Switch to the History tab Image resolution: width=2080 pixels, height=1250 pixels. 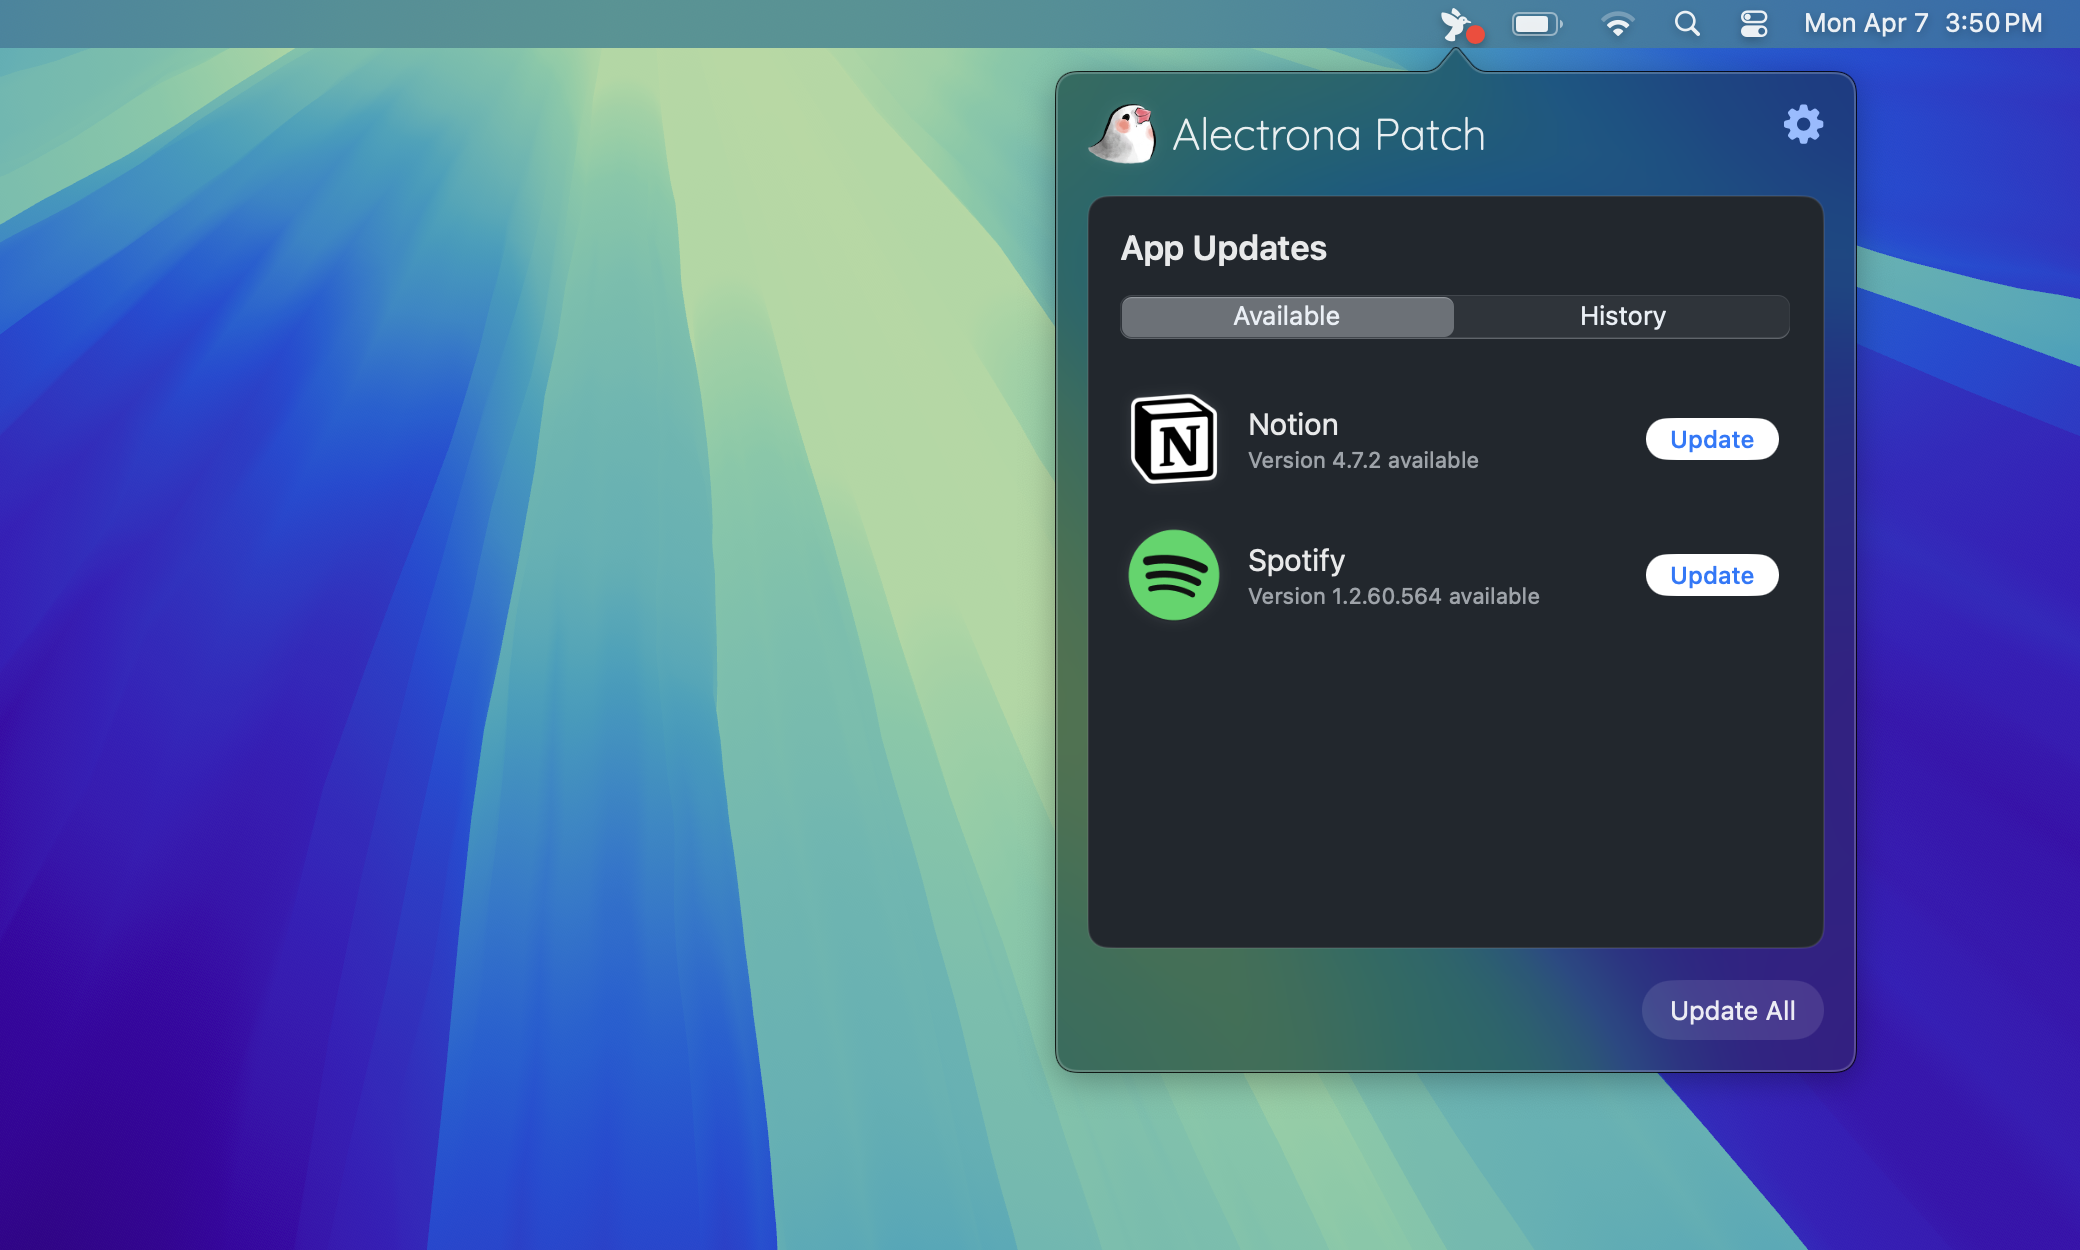tap(1621, 316)
